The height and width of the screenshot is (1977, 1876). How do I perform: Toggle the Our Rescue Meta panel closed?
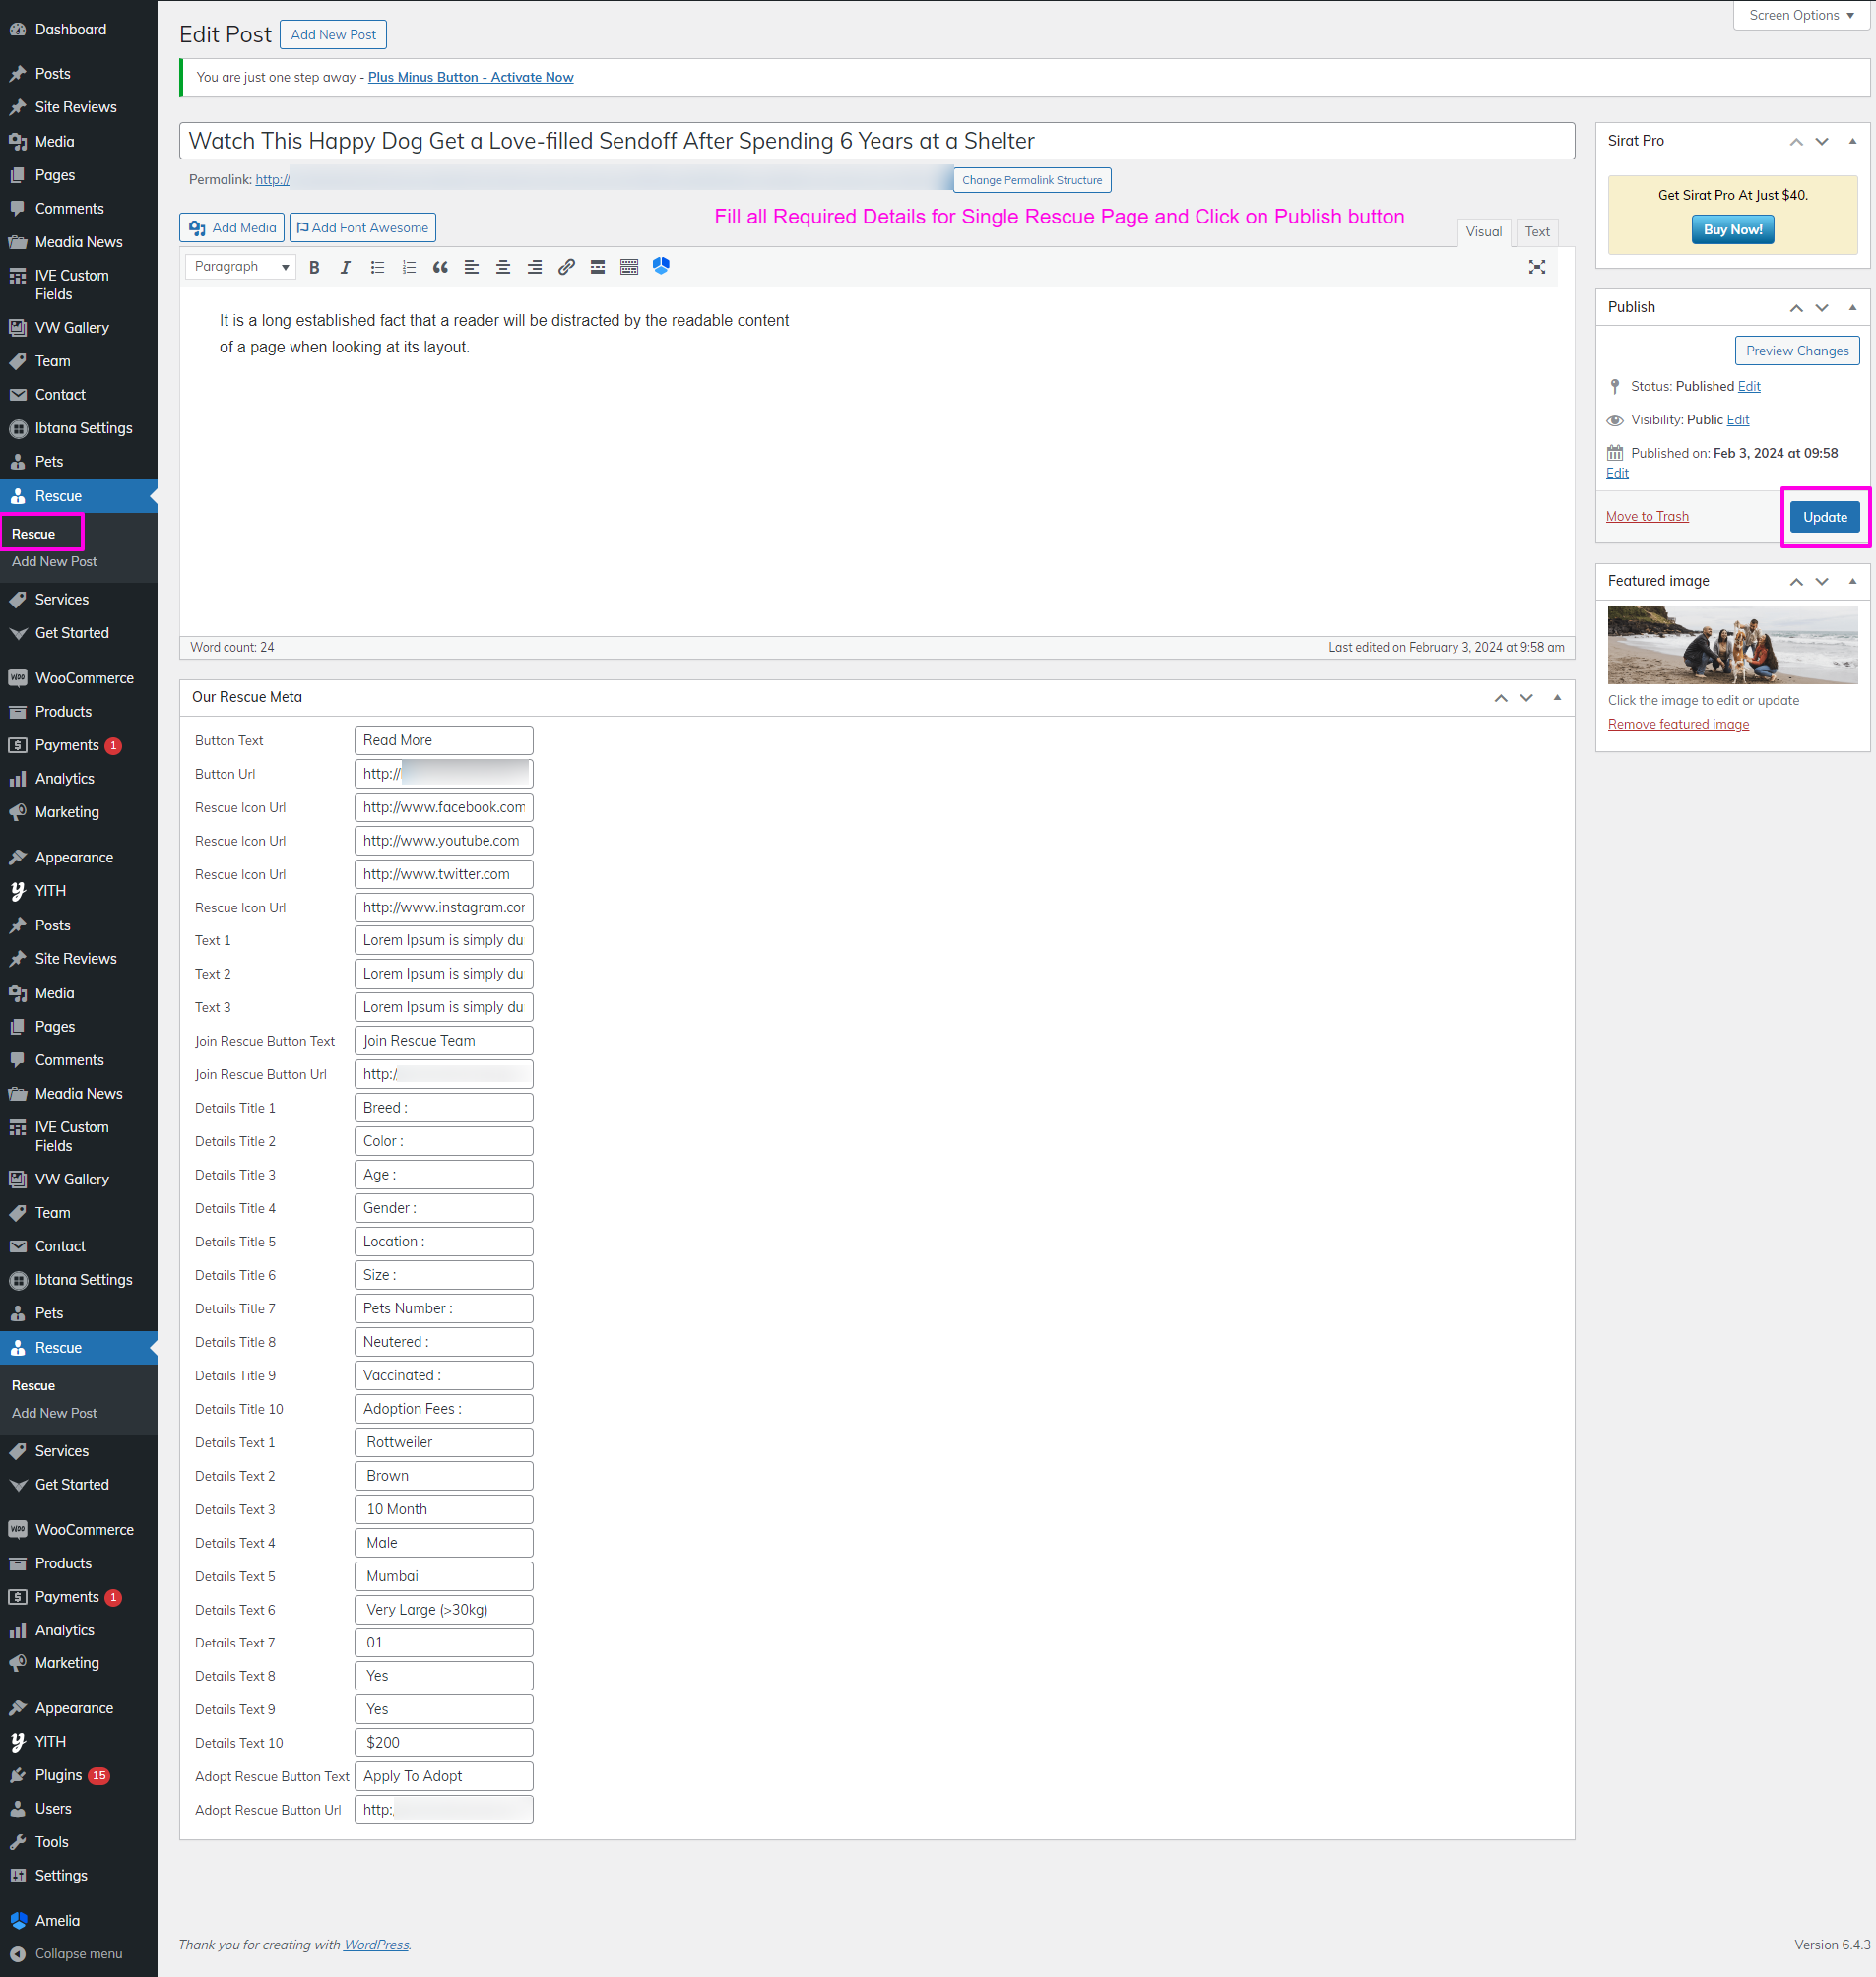(x=1556, y=698)
